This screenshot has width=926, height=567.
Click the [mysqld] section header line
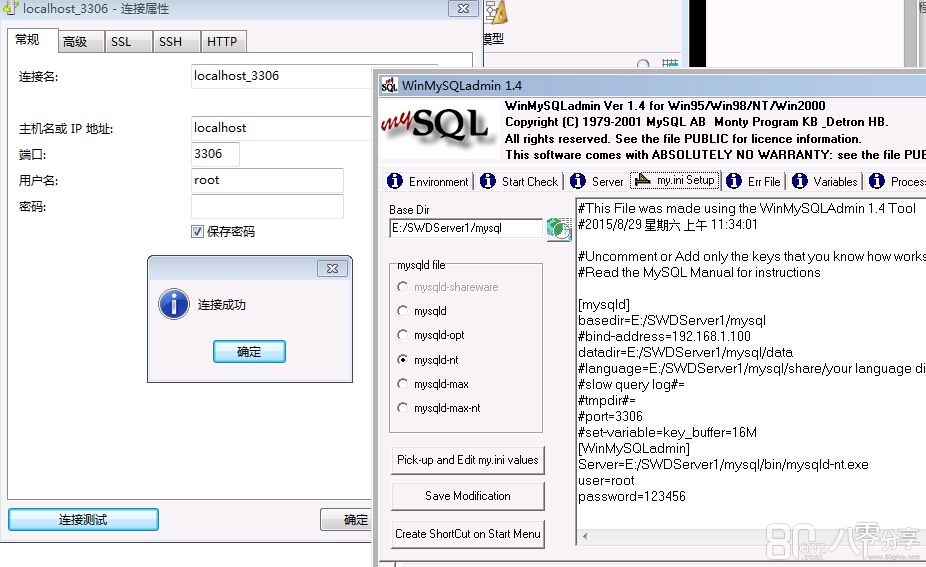[x=604, y=305]
